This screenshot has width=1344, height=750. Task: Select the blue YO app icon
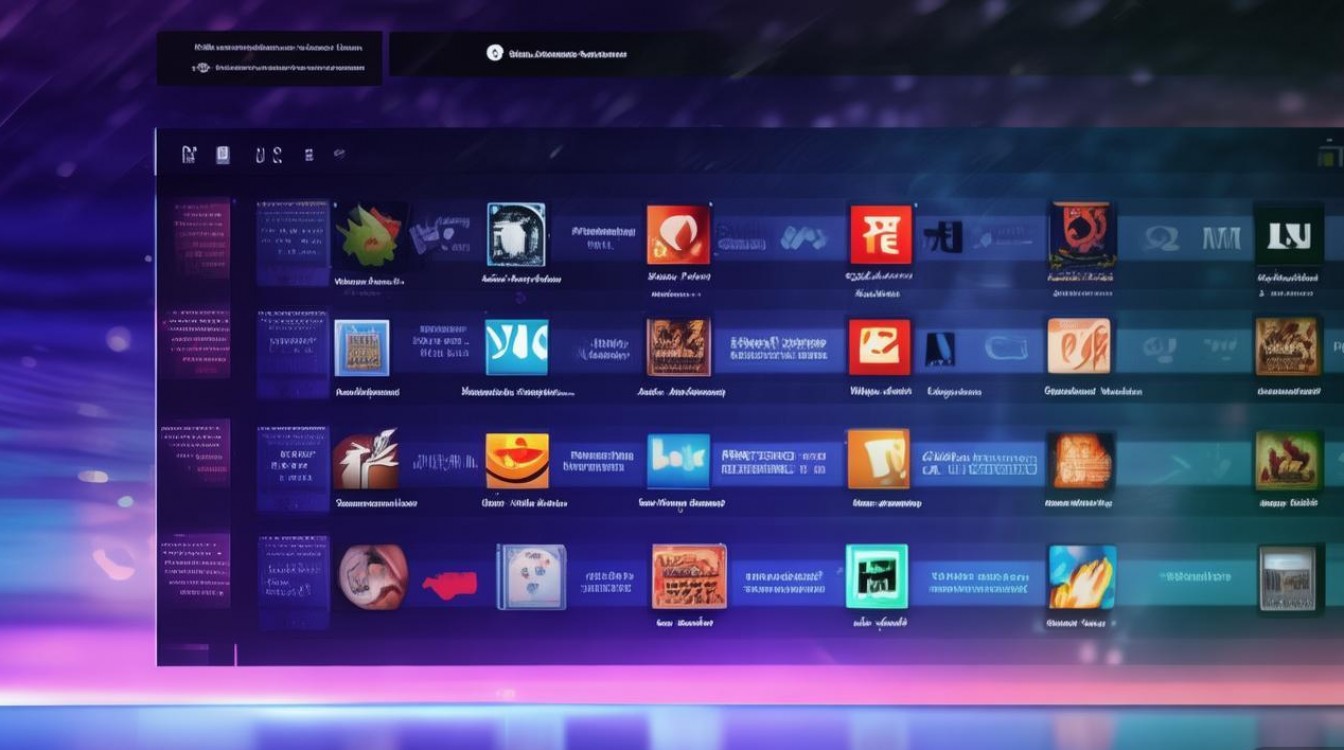(x=516, y=345)
